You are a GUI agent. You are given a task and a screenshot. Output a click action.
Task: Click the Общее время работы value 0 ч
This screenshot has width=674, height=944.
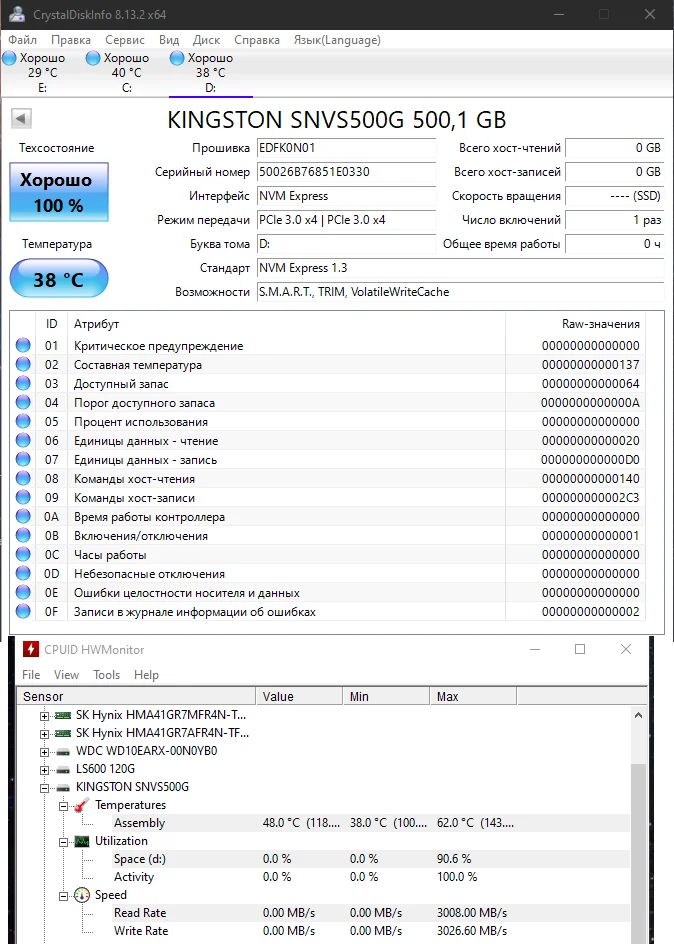pos(614,244)
